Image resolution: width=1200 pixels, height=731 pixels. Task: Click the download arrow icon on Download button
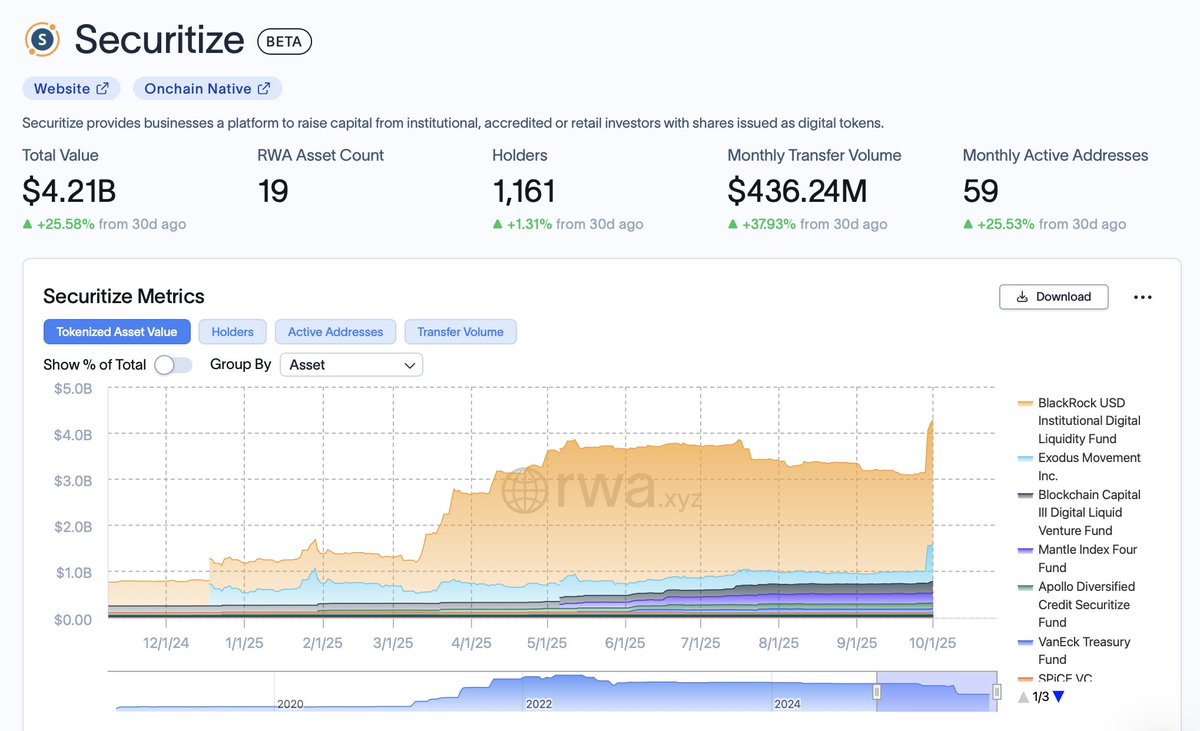(1023, 297)
